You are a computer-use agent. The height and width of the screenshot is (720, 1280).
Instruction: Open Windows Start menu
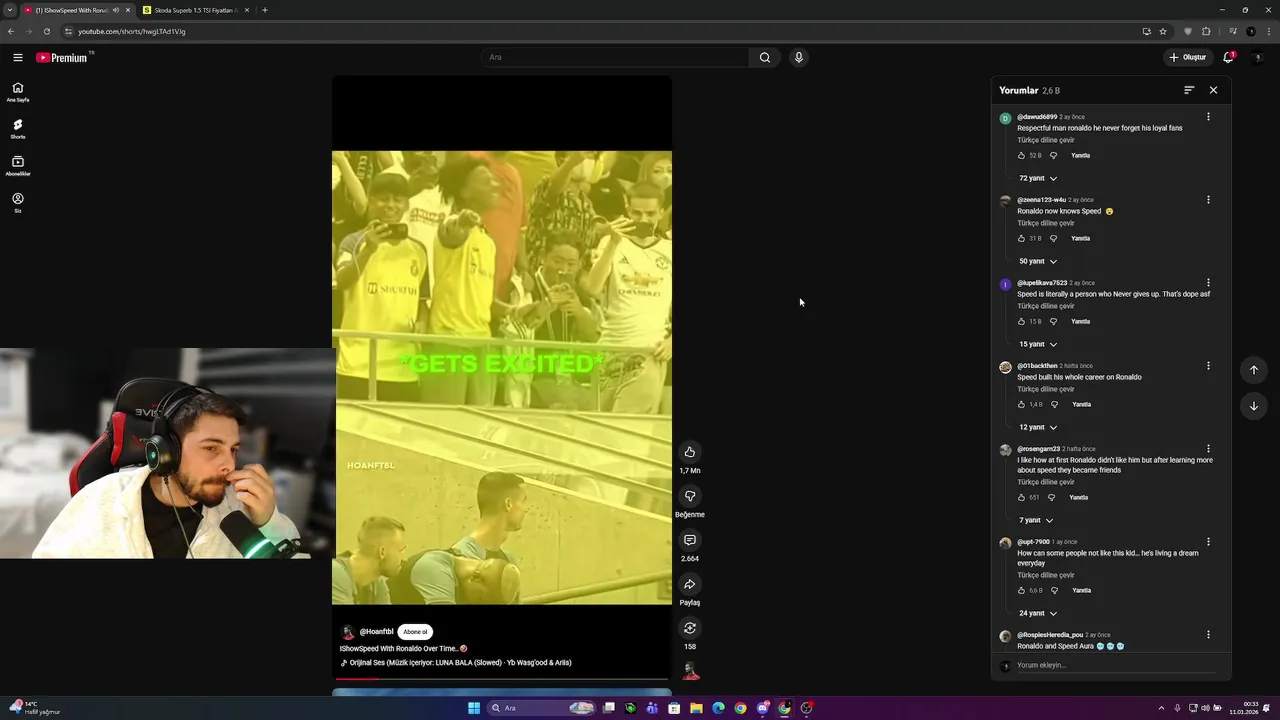(x=474, y=708)
